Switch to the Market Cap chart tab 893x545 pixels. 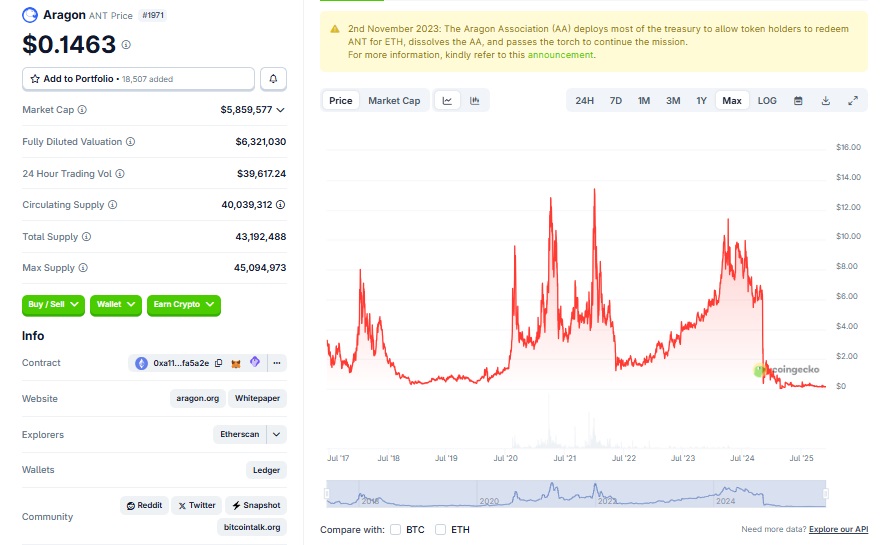coord(394,101)
